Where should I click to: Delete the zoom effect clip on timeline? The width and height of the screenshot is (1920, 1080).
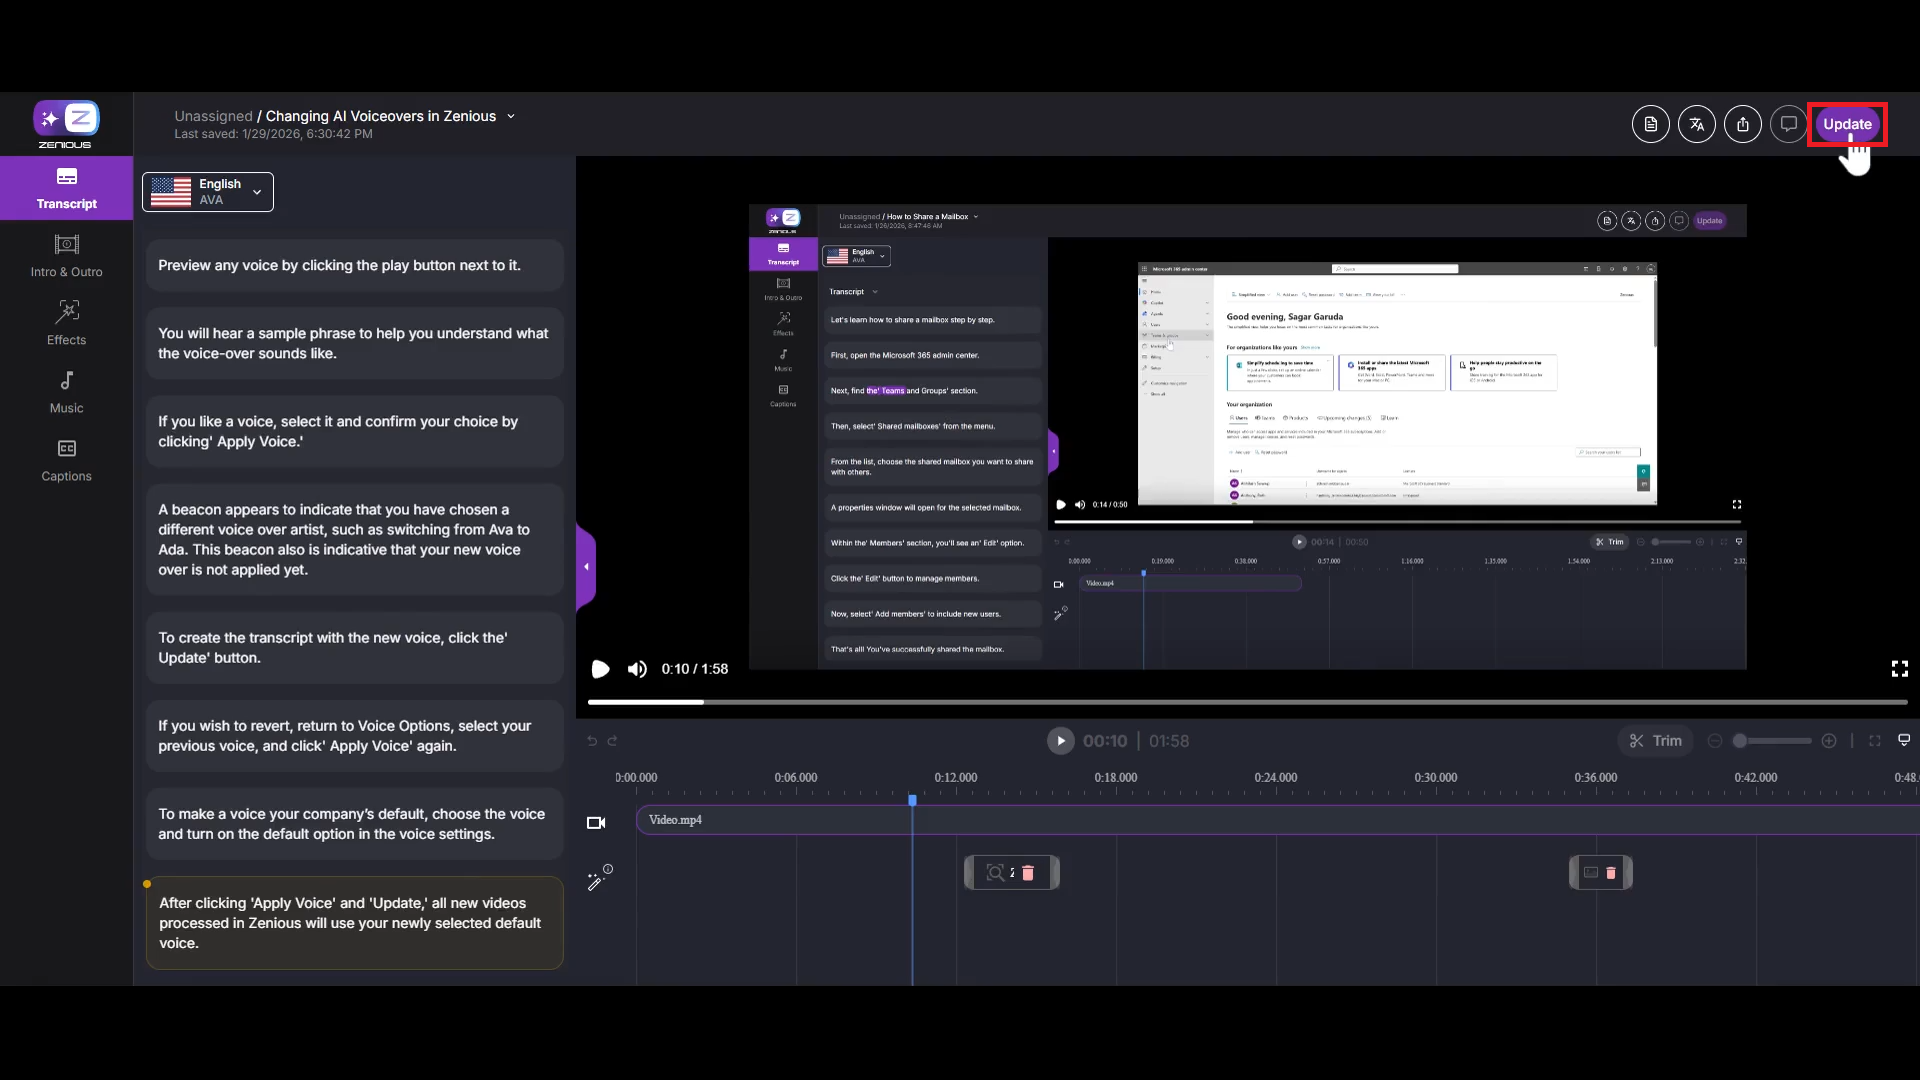1028,873
